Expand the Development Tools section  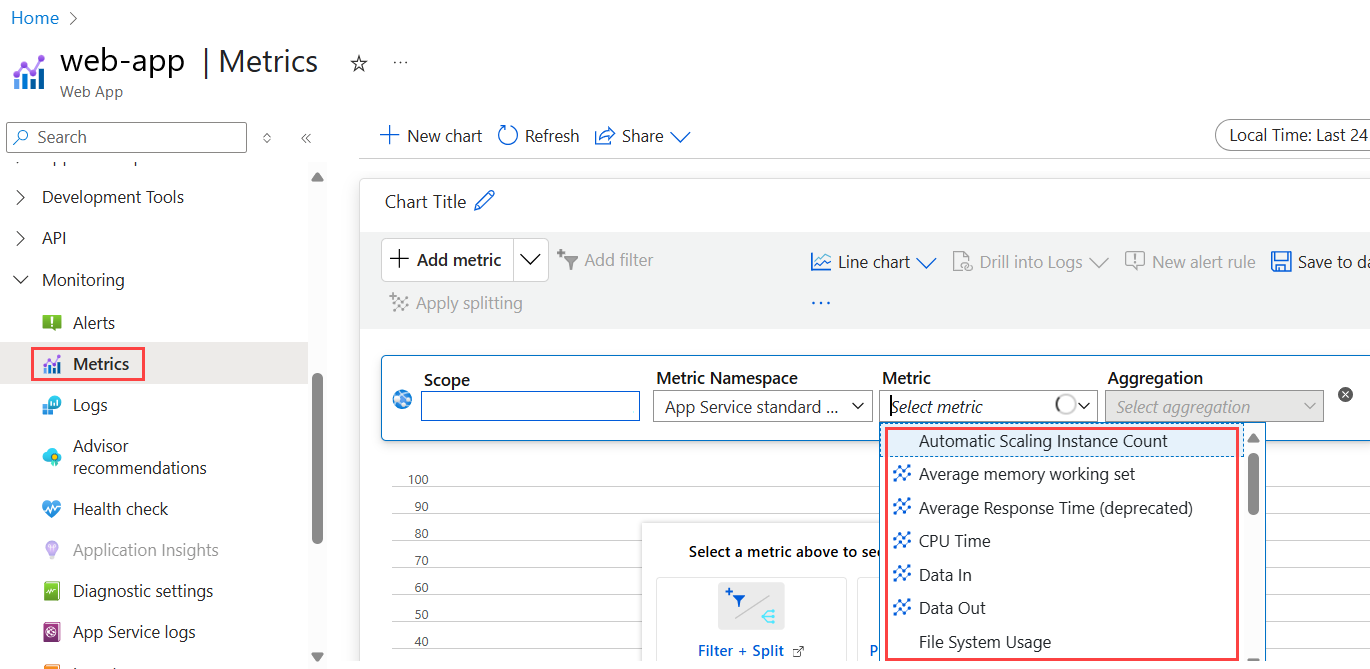pos(22,197)
